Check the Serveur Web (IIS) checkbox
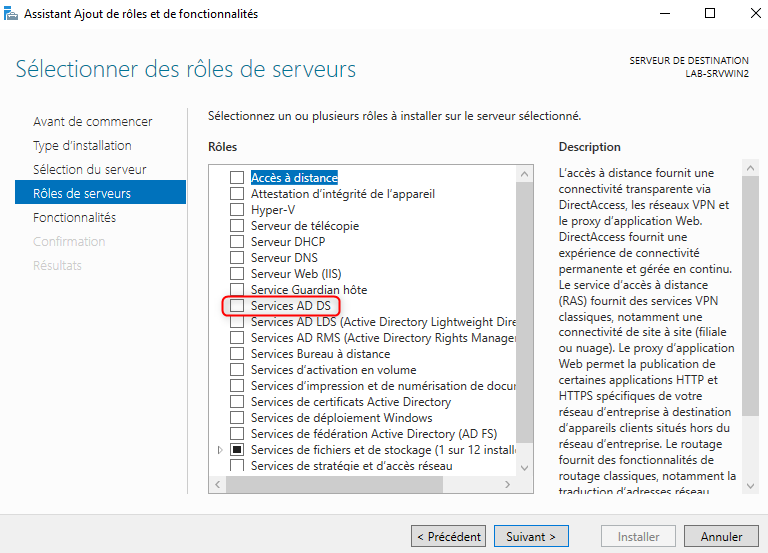 click(x=237, y=273)
